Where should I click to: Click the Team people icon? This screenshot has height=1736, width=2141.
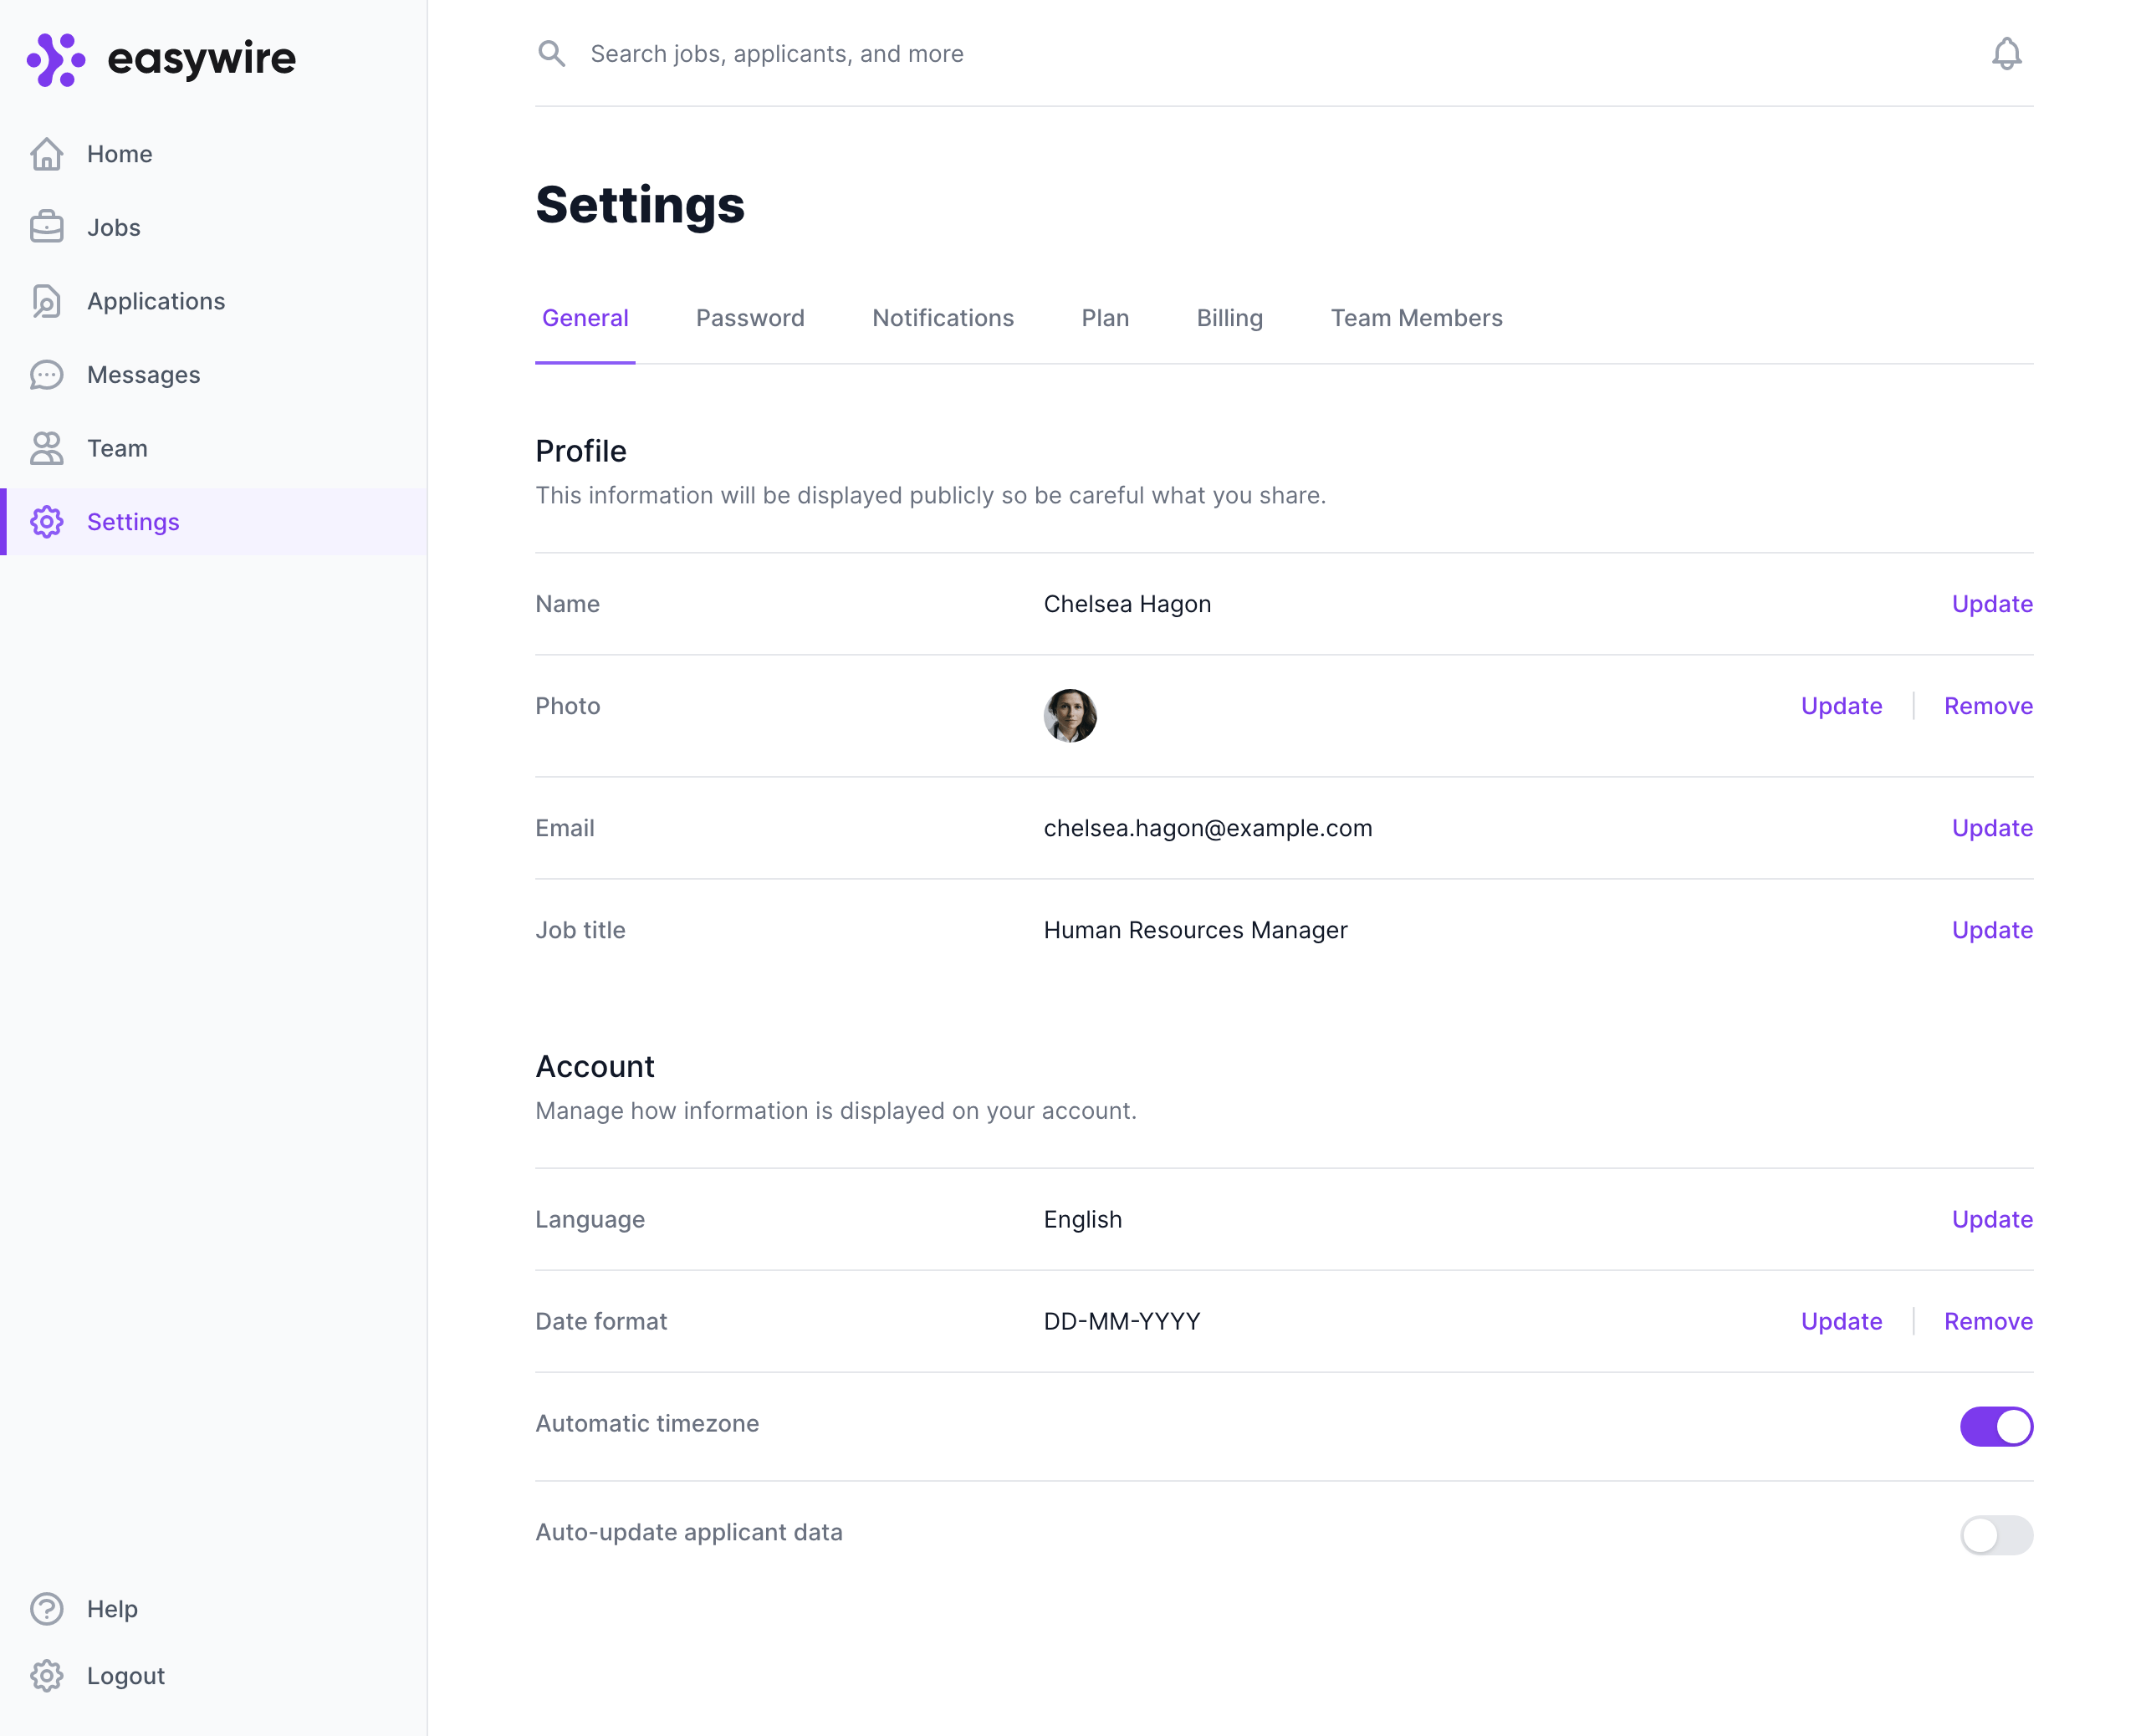coord(46,448)
